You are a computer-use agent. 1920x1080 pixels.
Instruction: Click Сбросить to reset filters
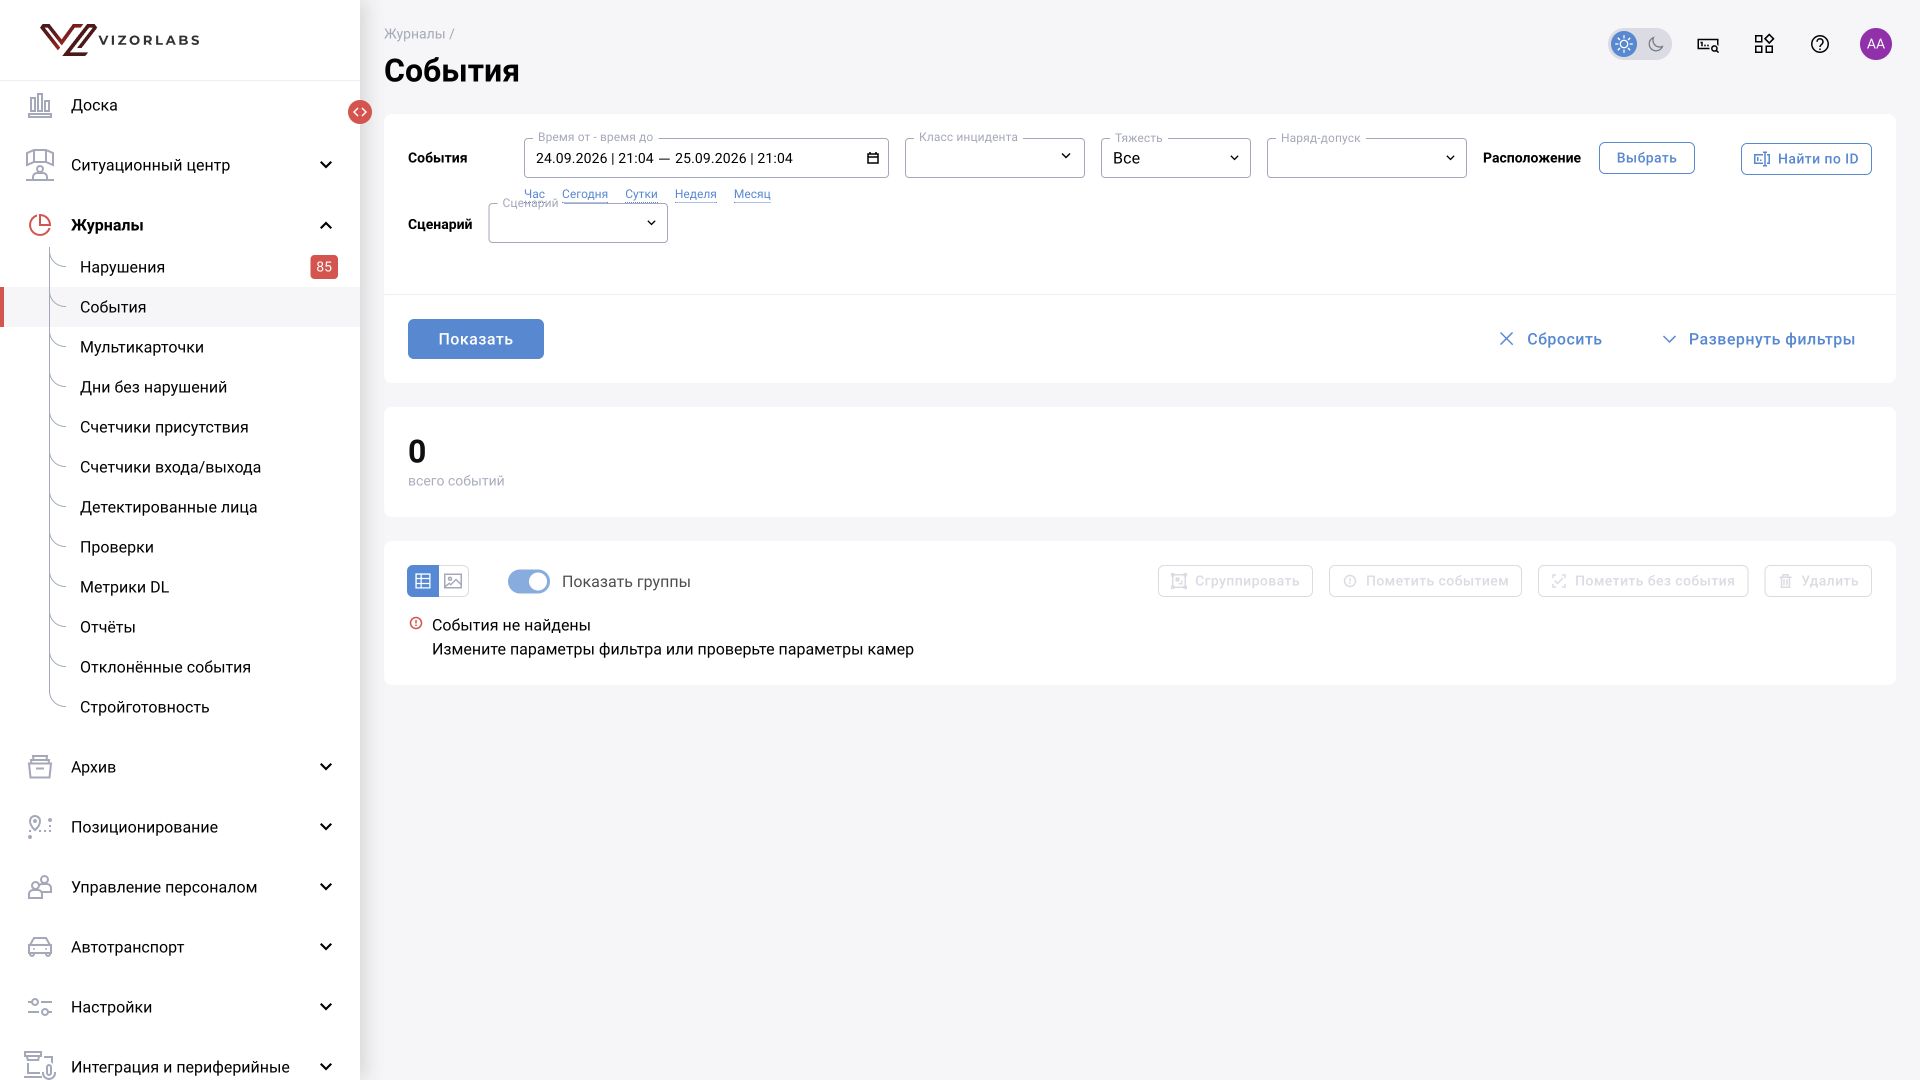[1550, 339]
